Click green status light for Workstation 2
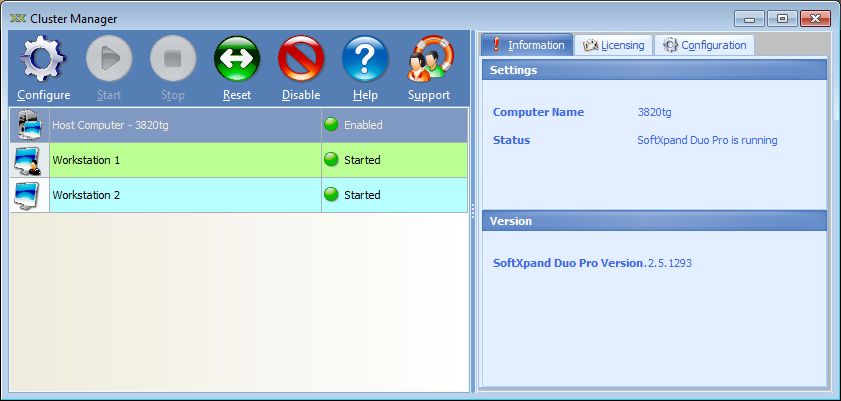 331,195
